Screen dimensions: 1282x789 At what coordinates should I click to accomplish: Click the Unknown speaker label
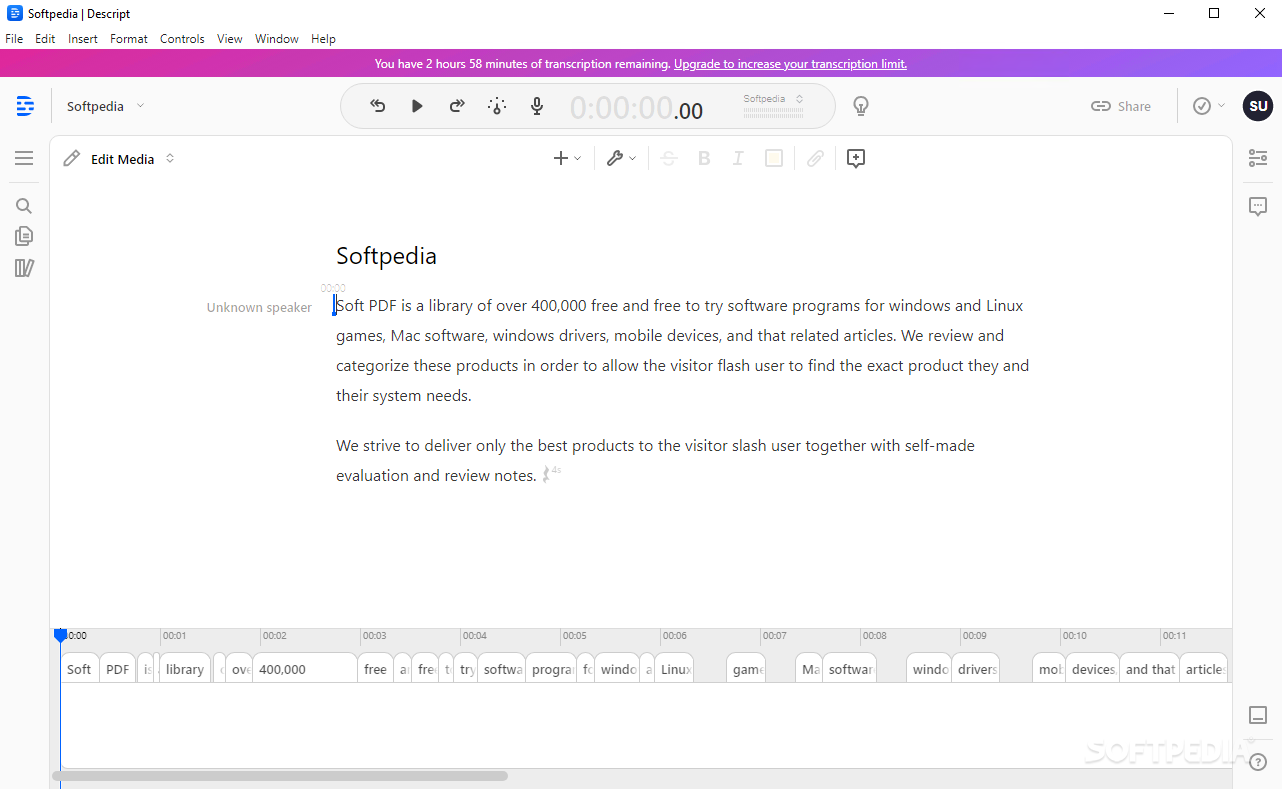pos(259,307)
